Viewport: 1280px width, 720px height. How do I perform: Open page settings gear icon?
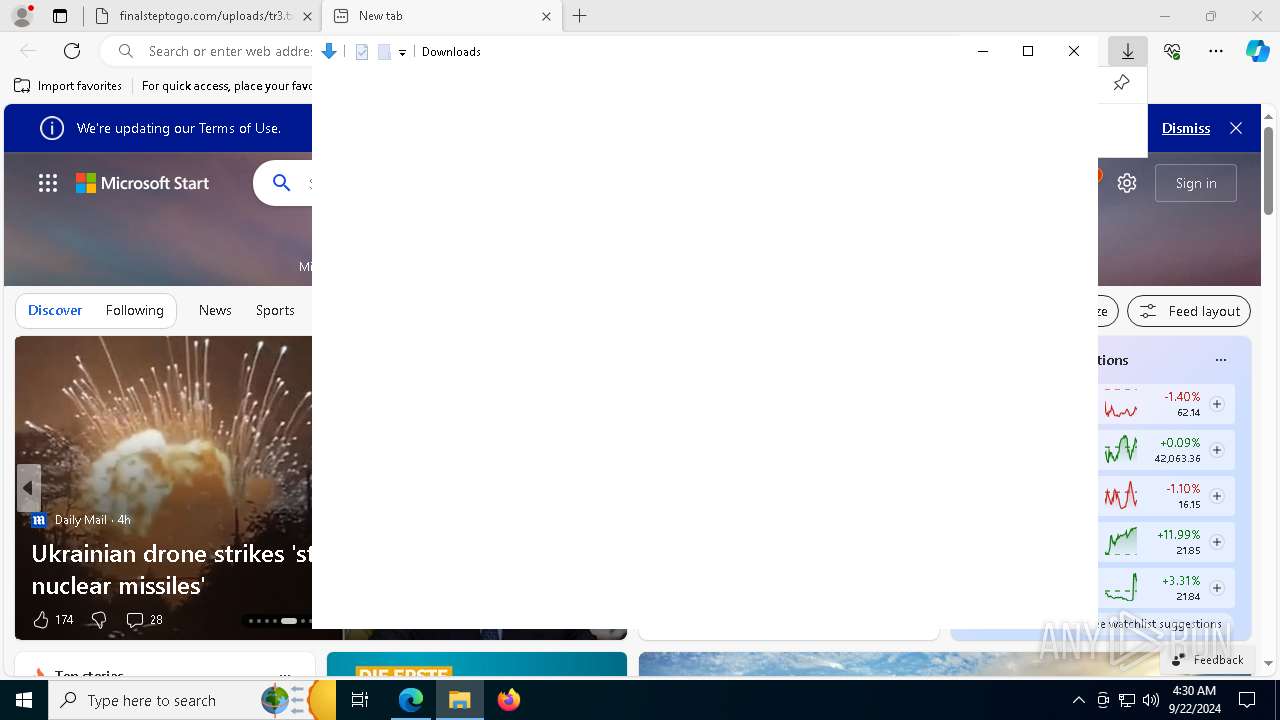[1127, 183]
